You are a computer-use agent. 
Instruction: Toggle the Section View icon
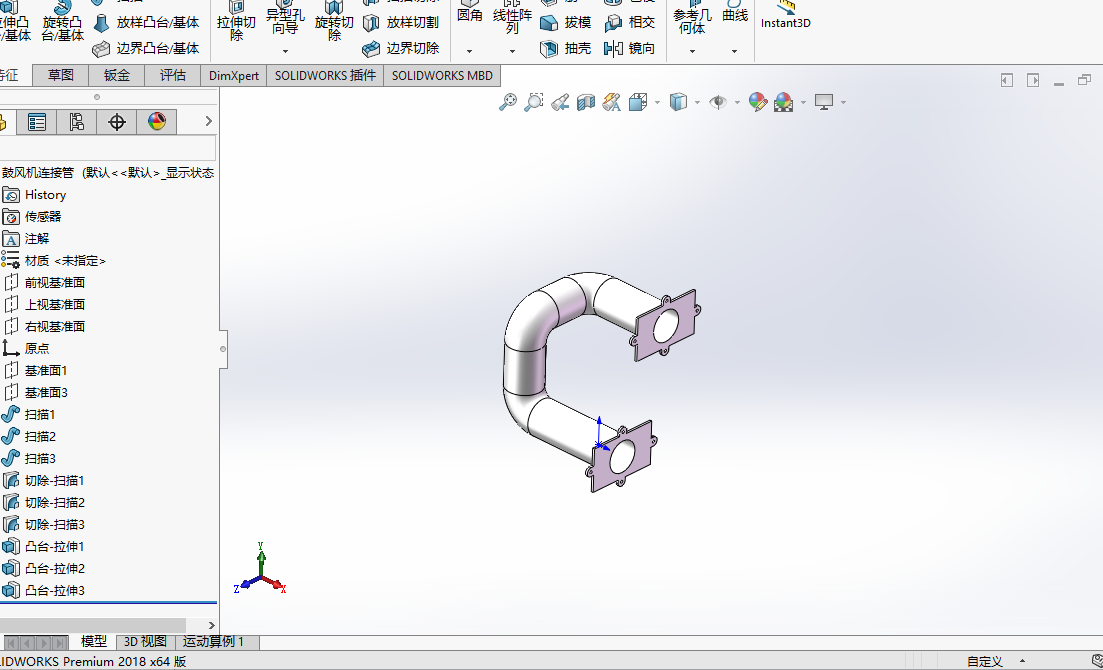coord(586,102)
